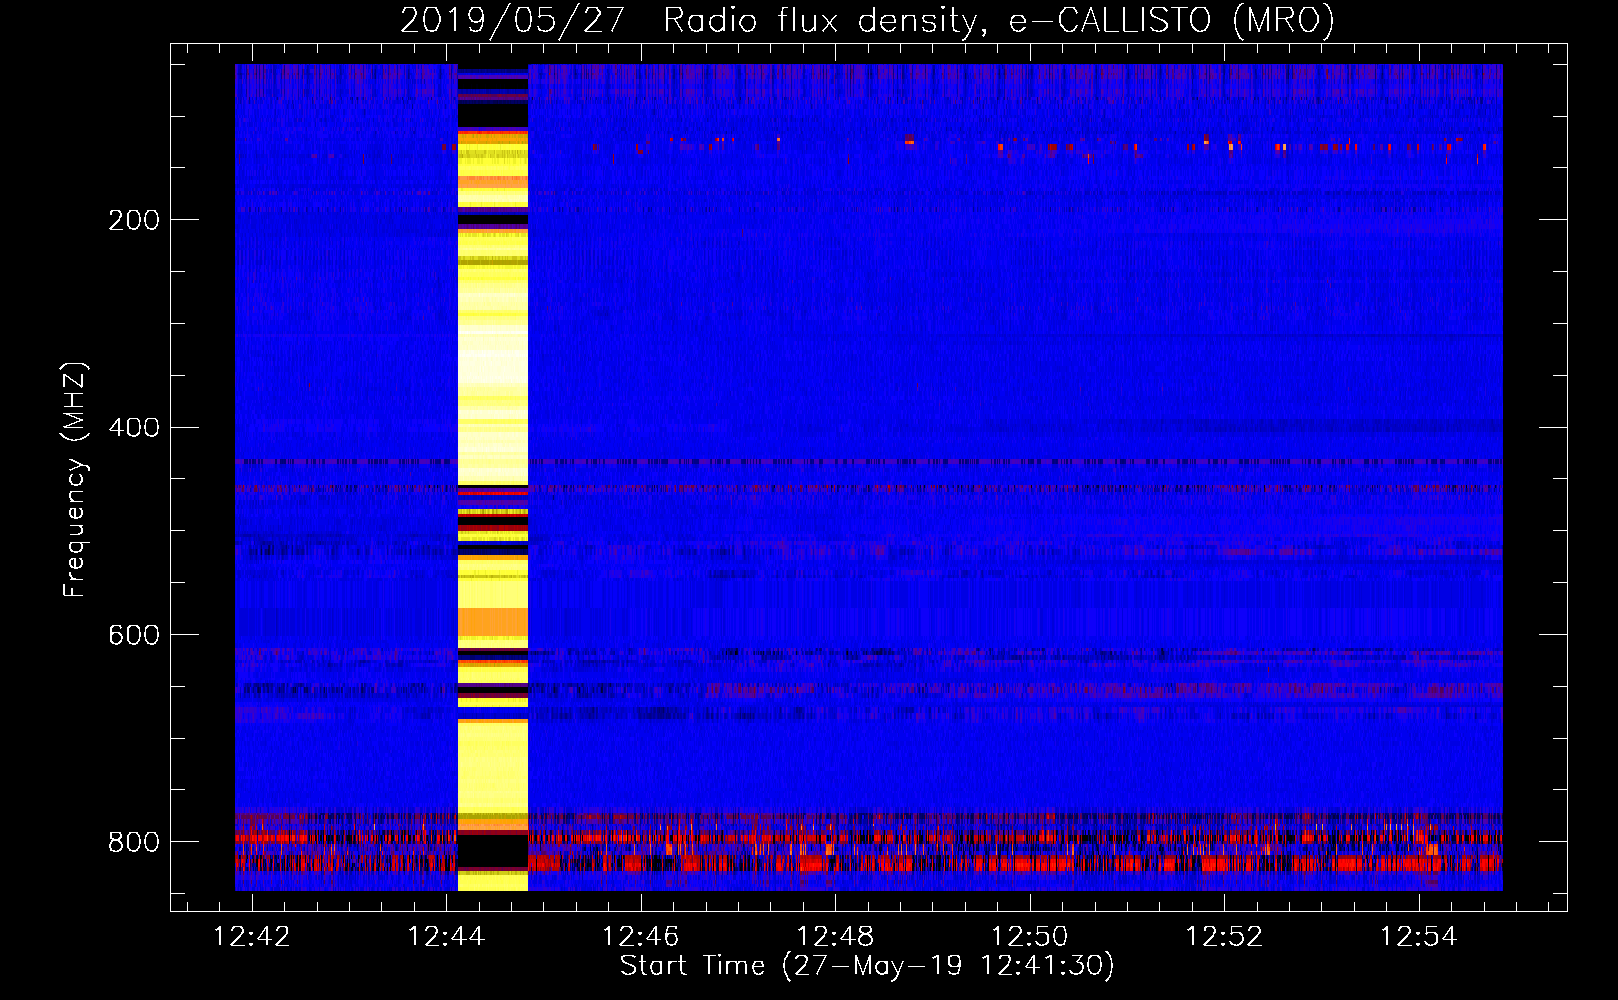Click the 800 frequency tick label
Screen dimensions: 1618x1000
pos(134,842)
